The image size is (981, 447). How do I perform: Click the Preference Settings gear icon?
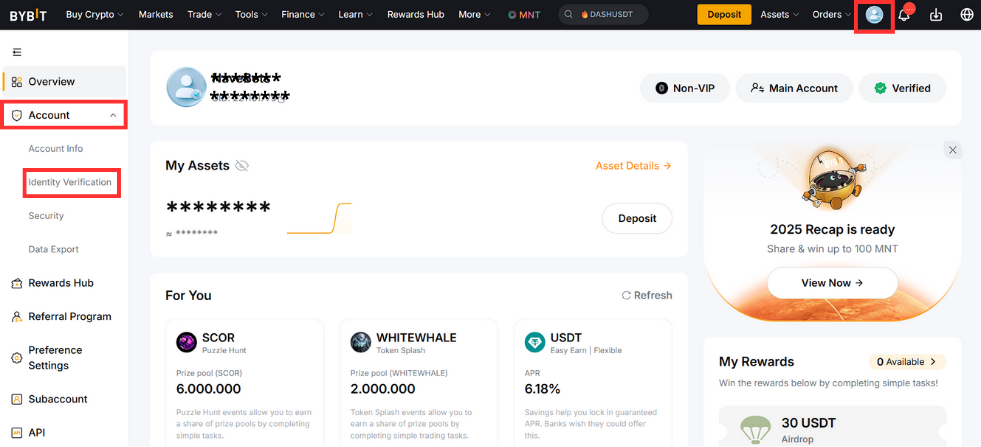tap(17, 358)
